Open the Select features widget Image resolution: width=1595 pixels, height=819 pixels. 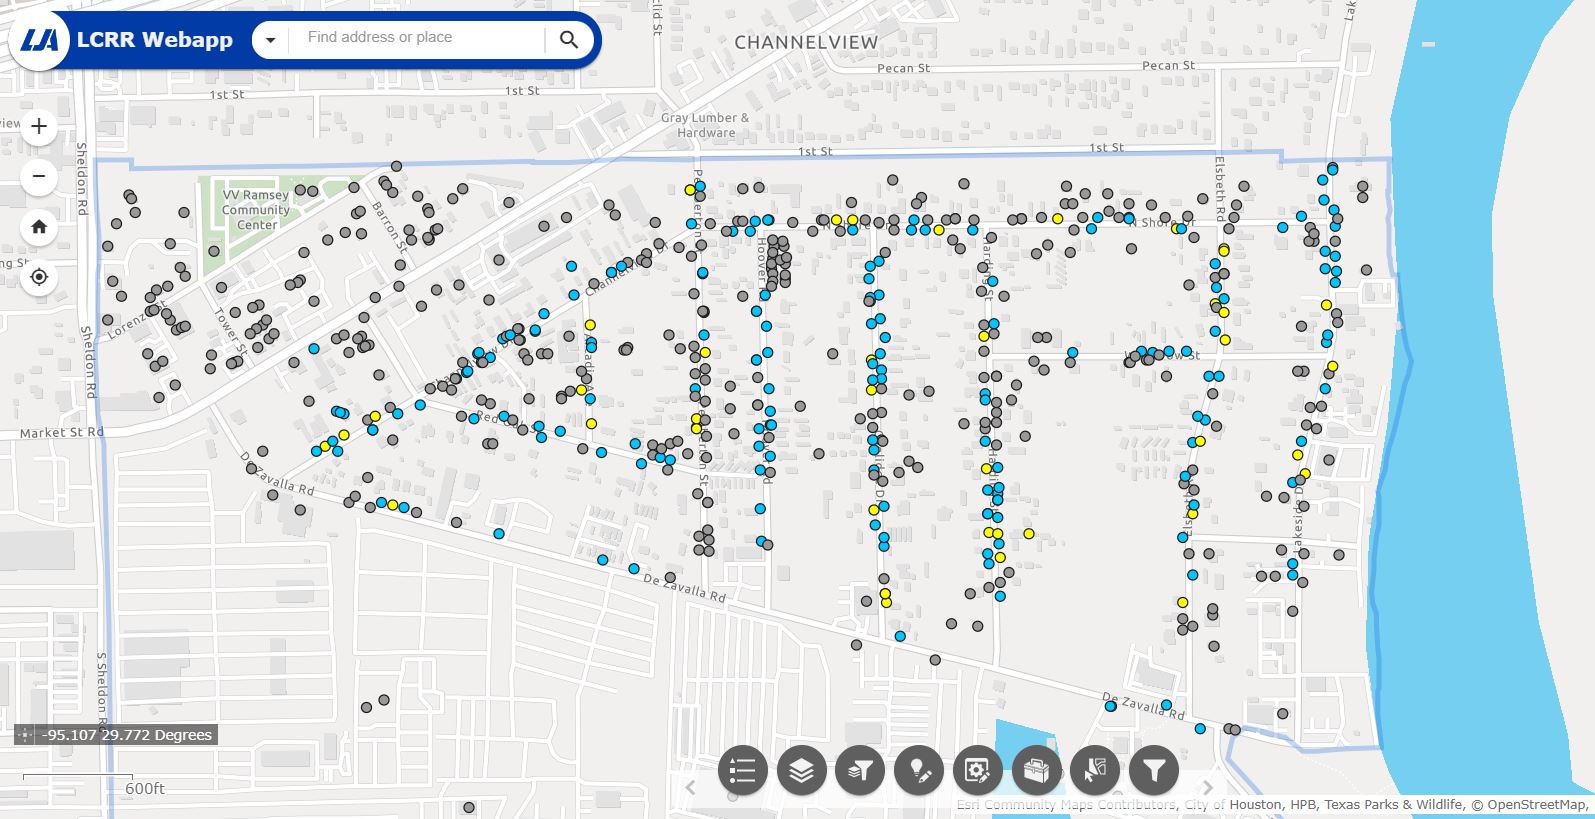(1095, 771)
